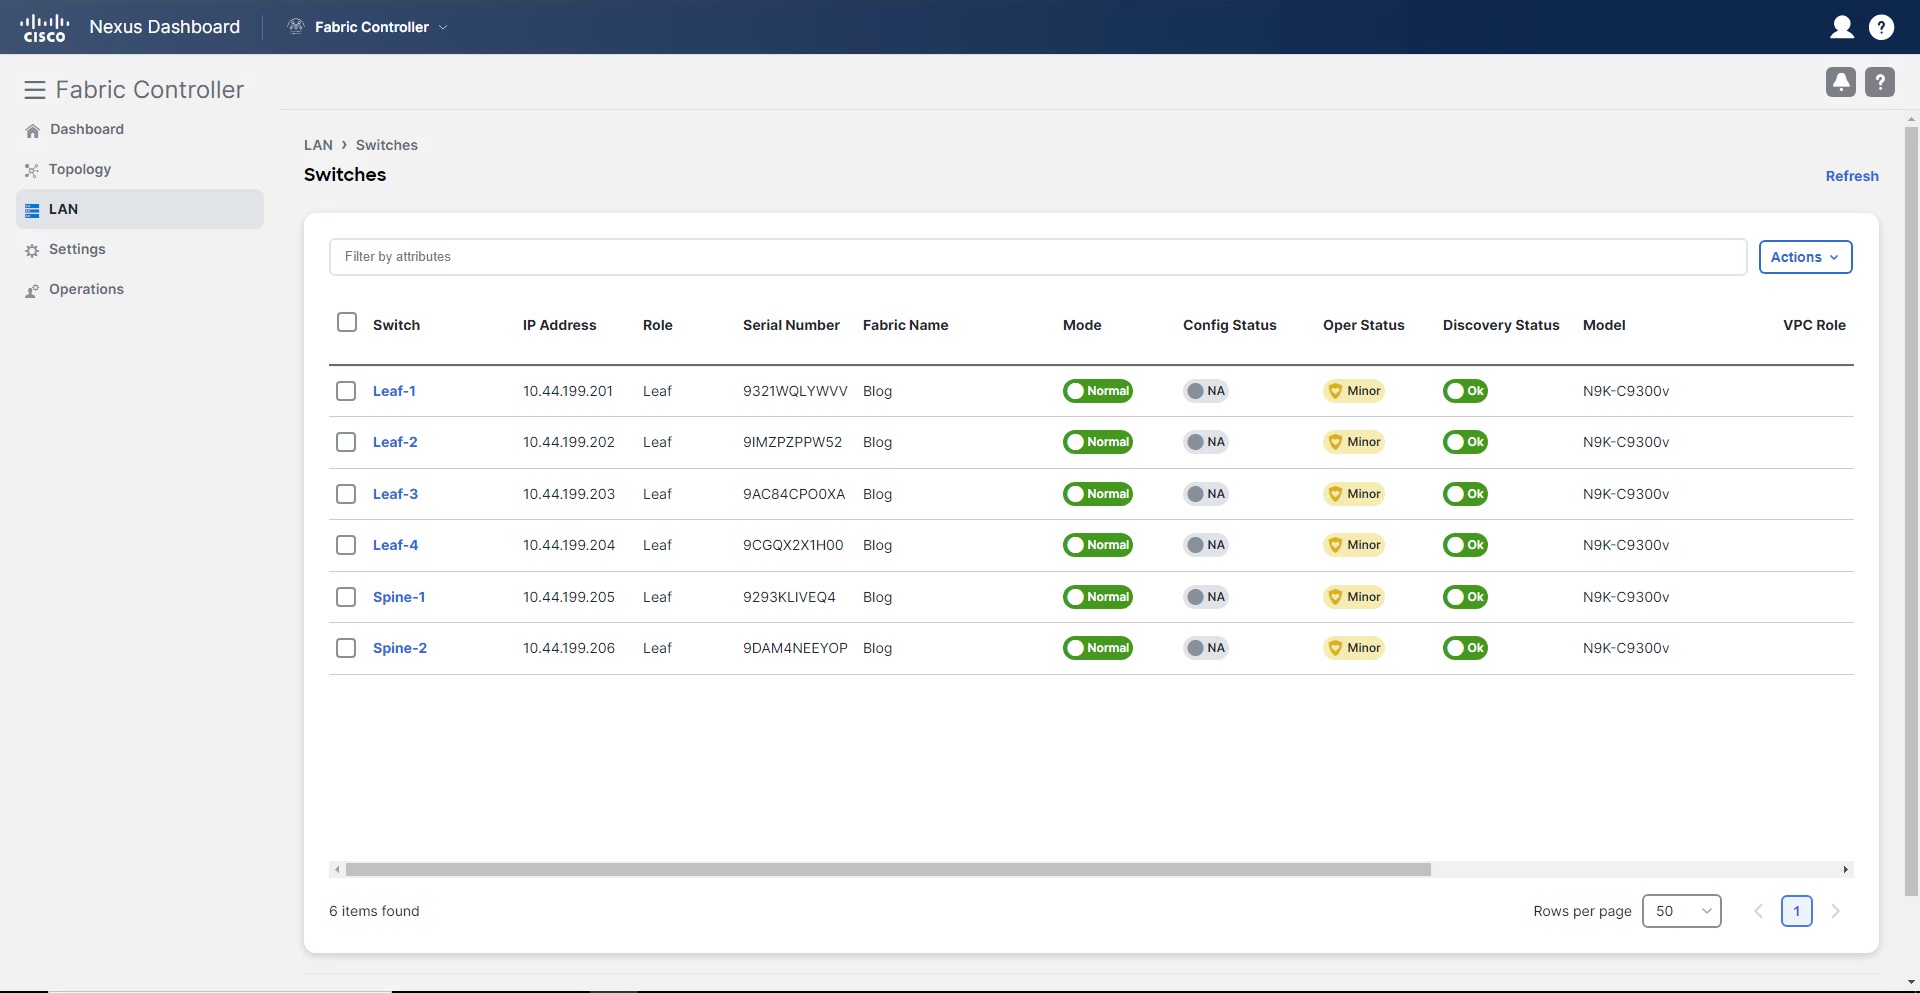Click serial number 9DAM4NEEYOP
The height and width of the screenshot is (993, 1920).
pyautogui.click(x=795, y=648)
